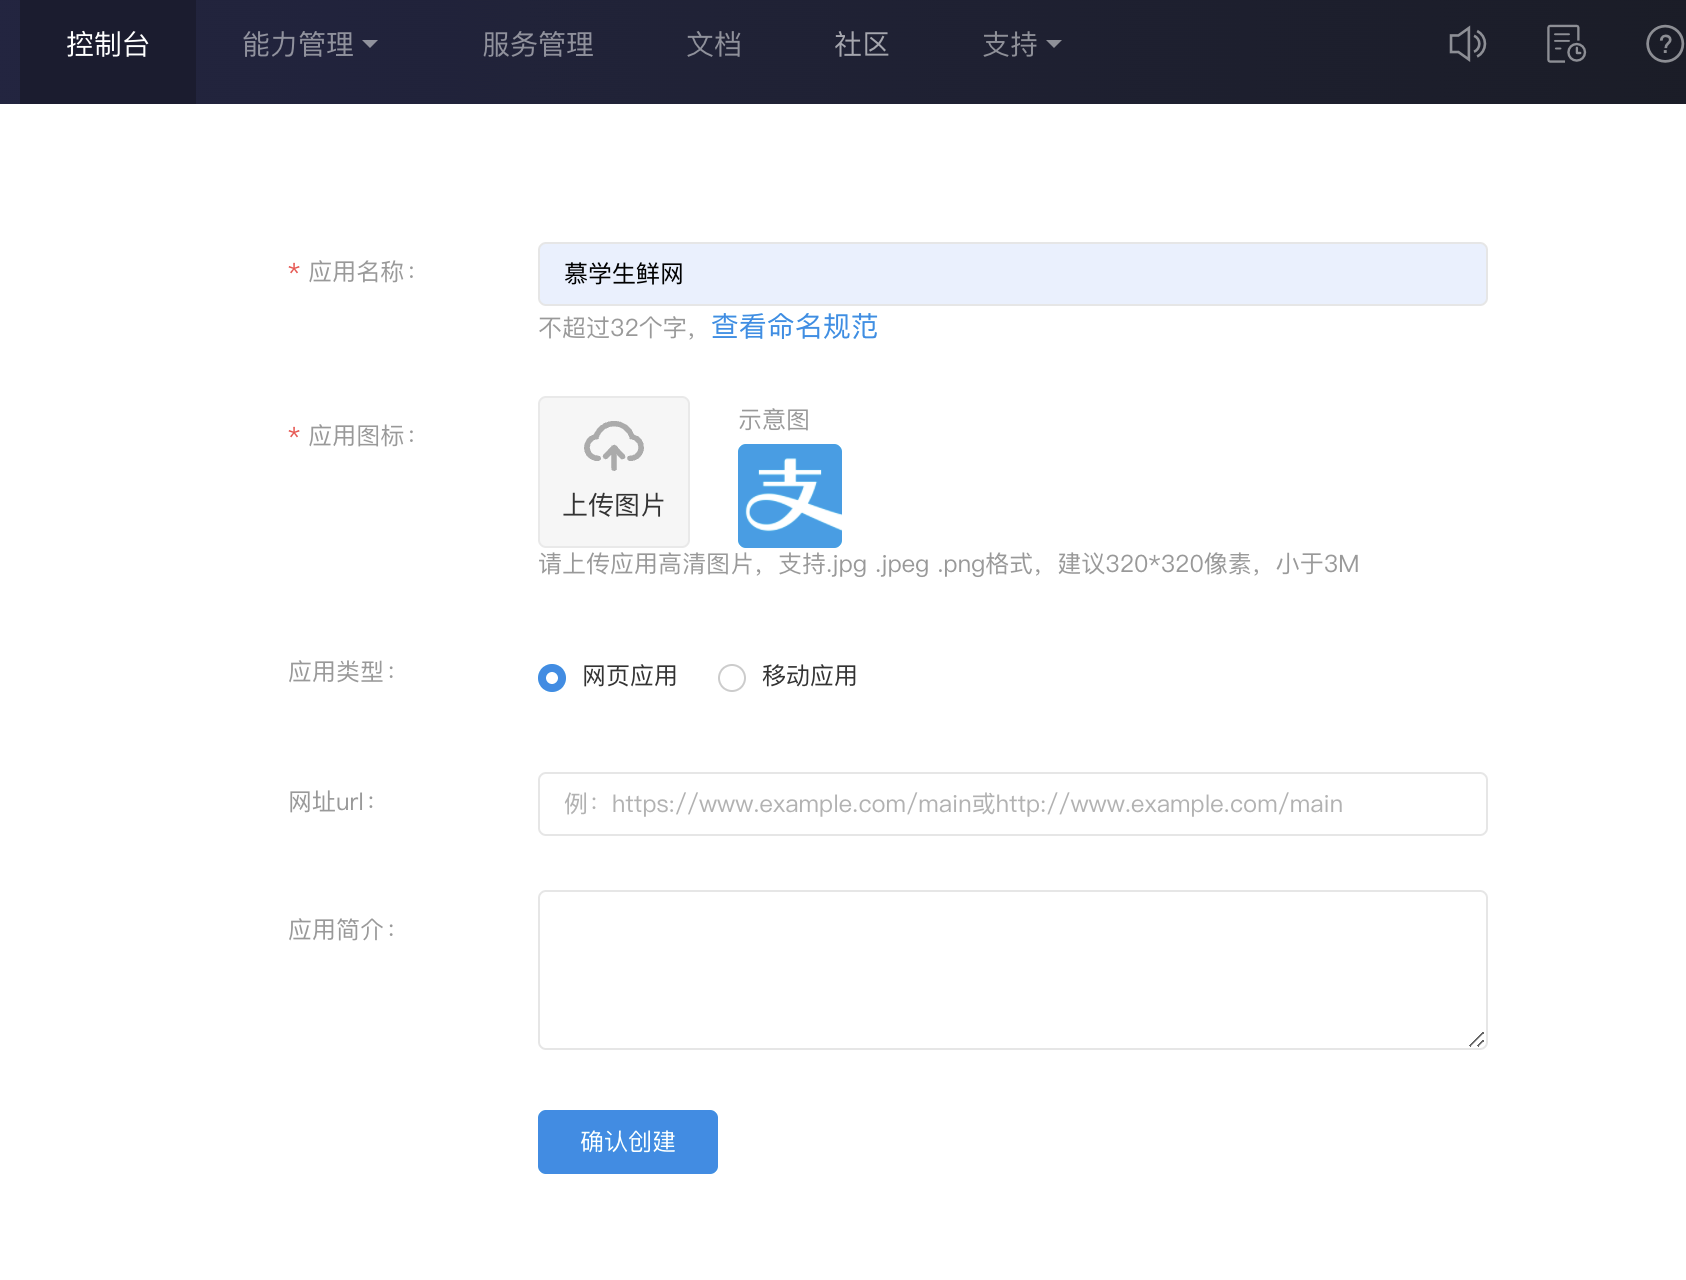The height and width of the screenshot is (1280, 1686).
Task: Click the 网址url input field
Action: pyautogui.click(x=1013, y=804)
